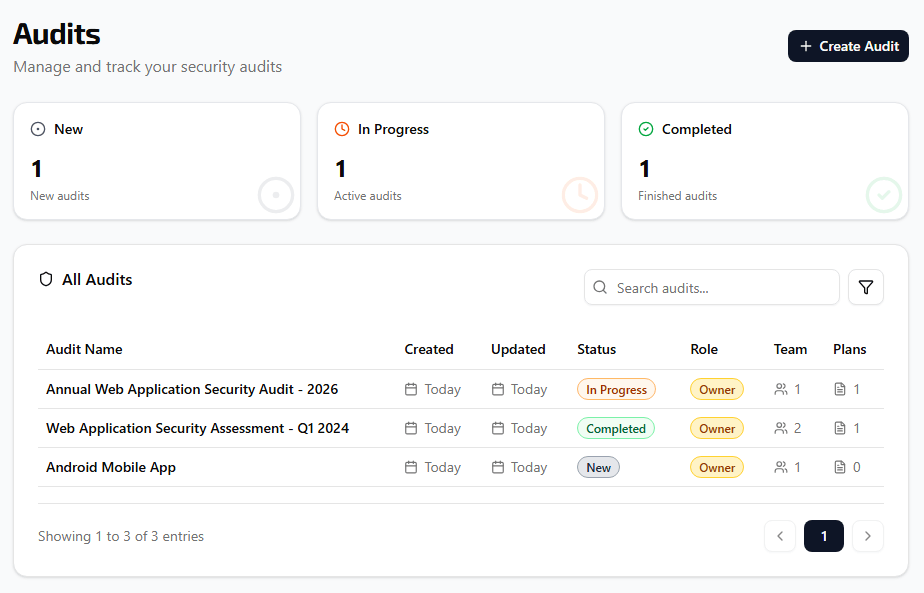Click the team members icon for Web Application Security Assessment

click(x=780, y=428)
